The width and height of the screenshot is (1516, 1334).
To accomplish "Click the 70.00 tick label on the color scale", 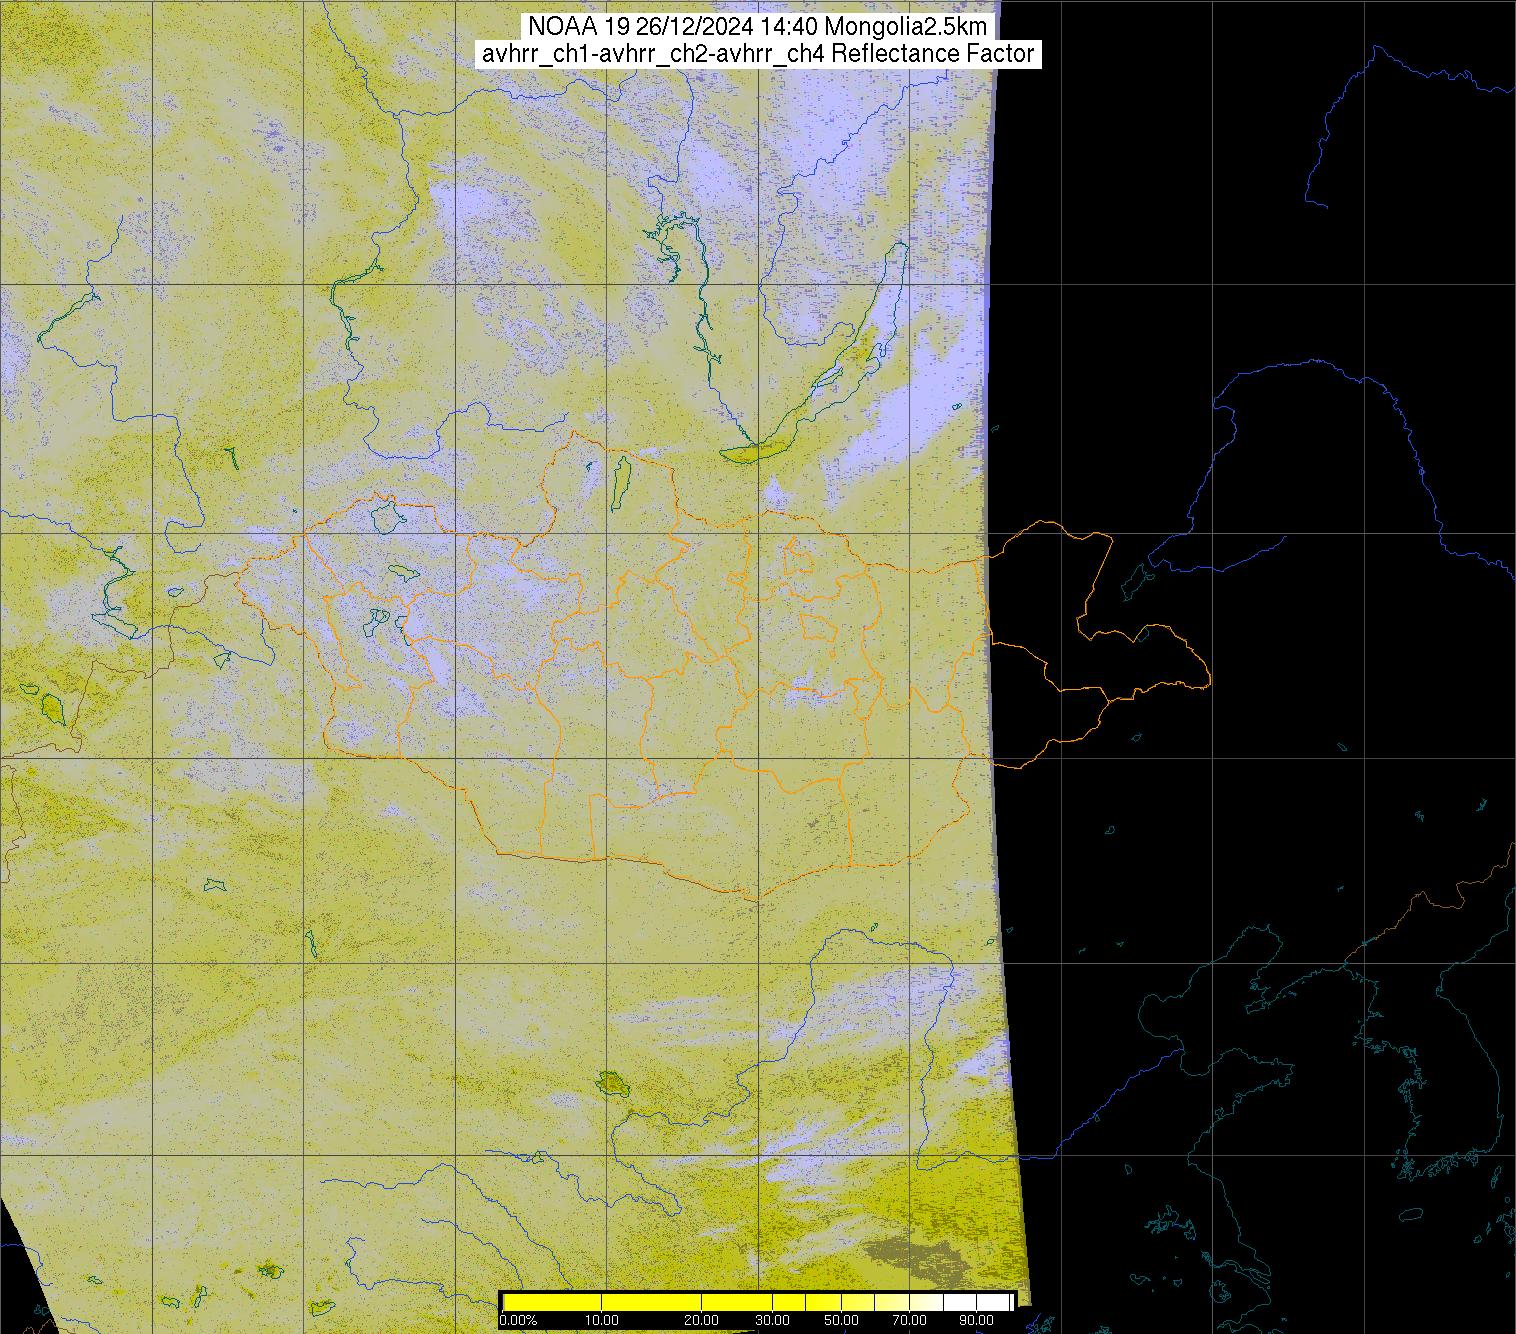I will [x=907, y=1320].
